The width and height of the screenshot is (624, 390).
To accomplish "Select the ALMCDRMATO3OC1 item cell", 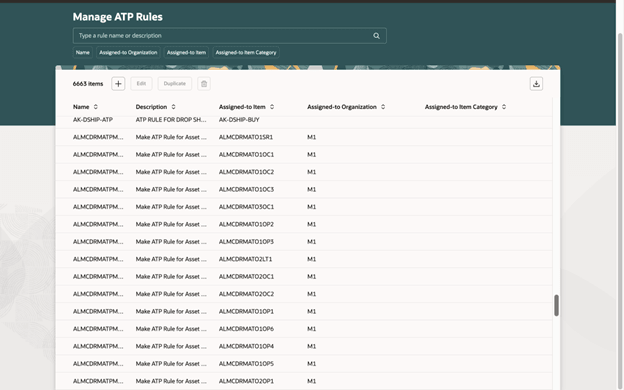I will 246,207.
